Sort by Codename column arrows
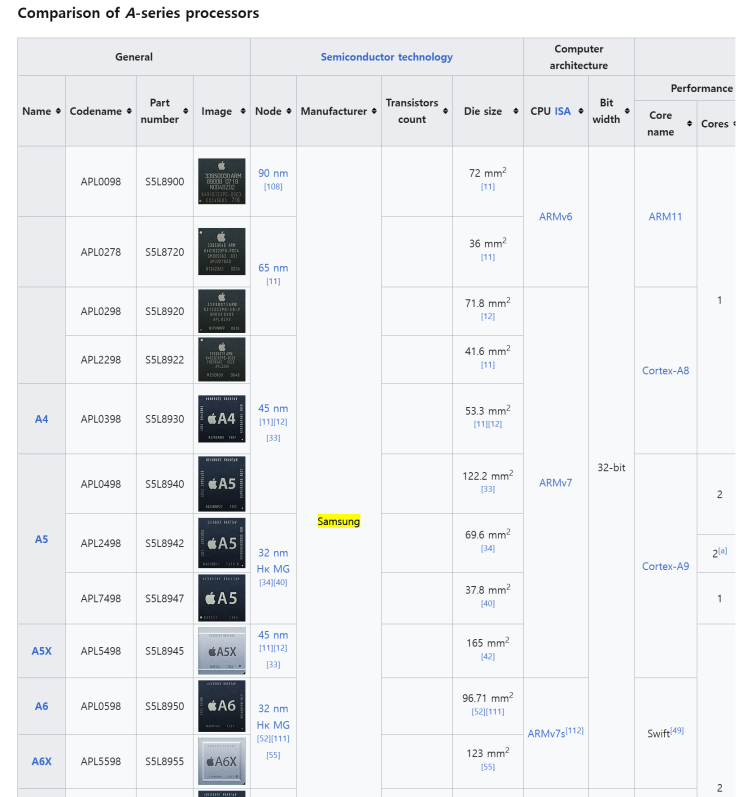 point(130,111)
